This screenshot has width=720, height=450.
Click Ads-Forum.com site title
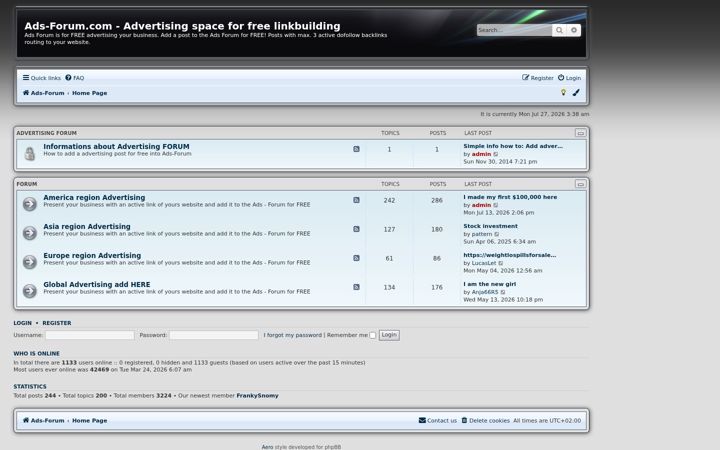pos(182,26)
